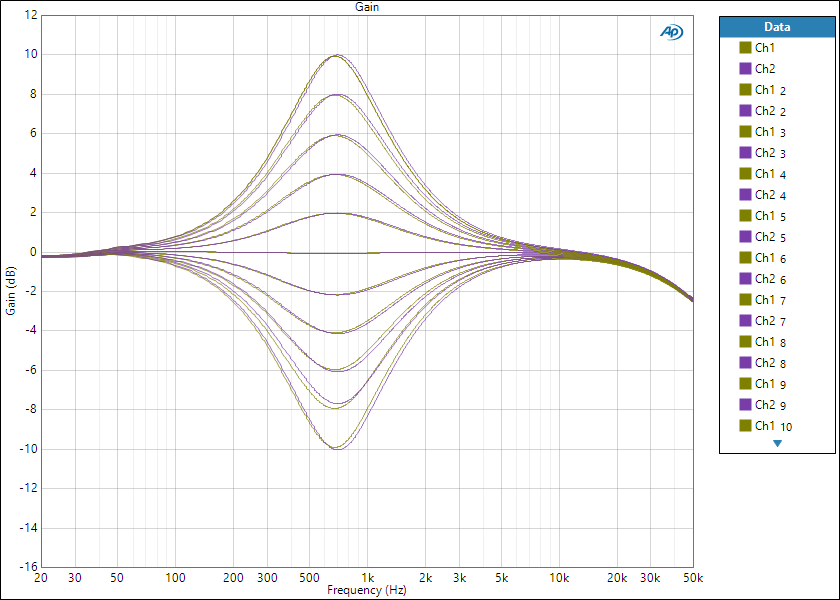
Task: Click the 1k frequency axis tick label
Action: [x=368, y=578]
